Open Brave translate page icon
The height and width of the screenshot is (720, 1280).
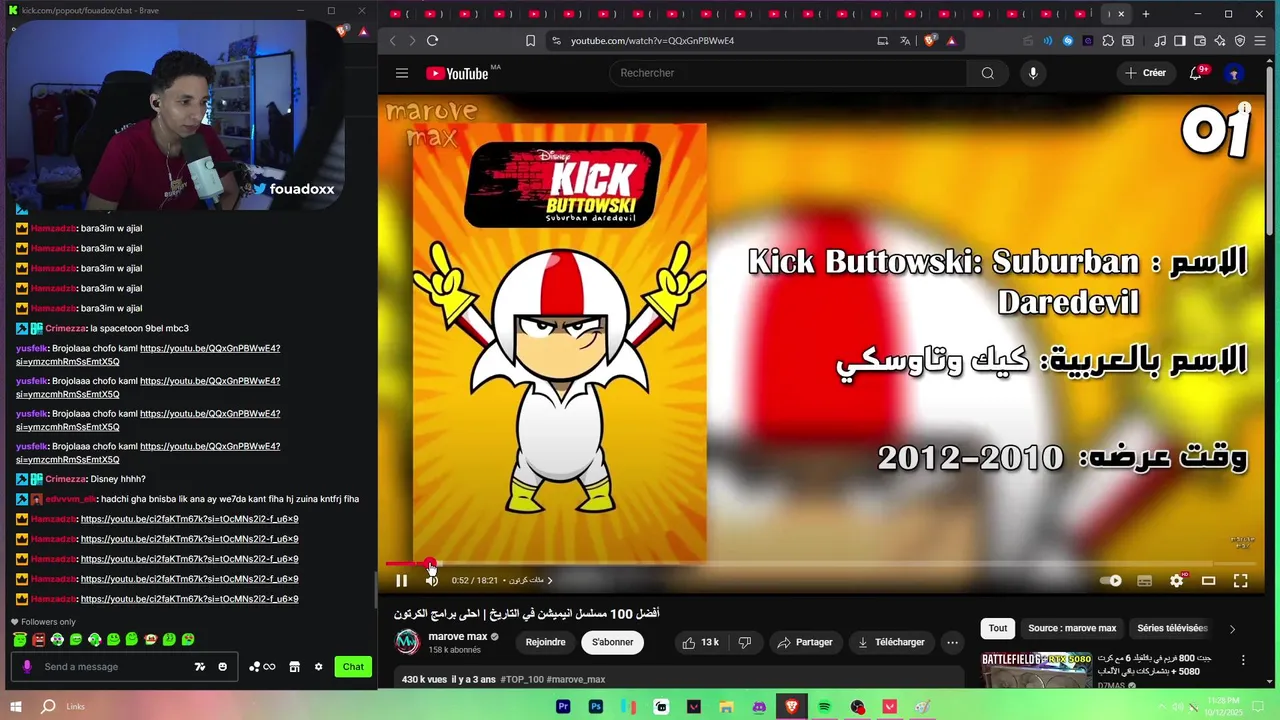click(905, 41)
